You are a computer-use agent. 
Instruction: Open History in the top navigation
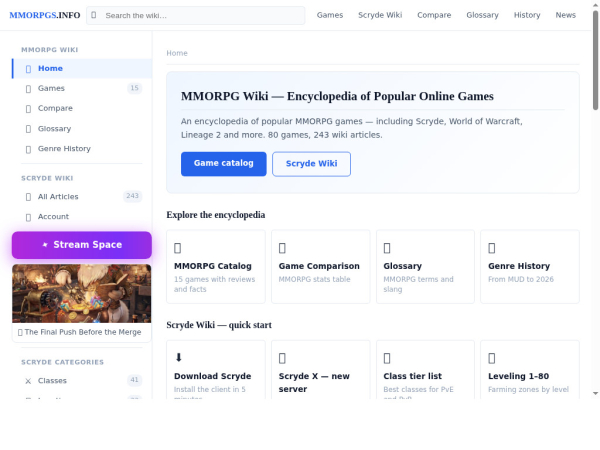(x=527, y=15)
